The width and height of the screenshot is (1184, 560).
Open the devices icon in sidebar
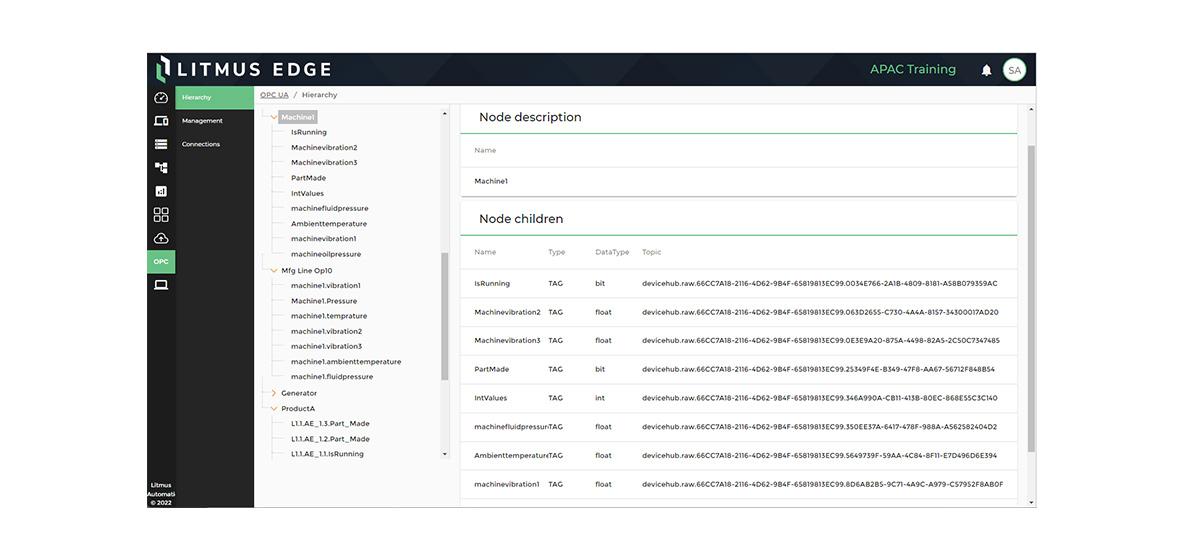[161, 121]
